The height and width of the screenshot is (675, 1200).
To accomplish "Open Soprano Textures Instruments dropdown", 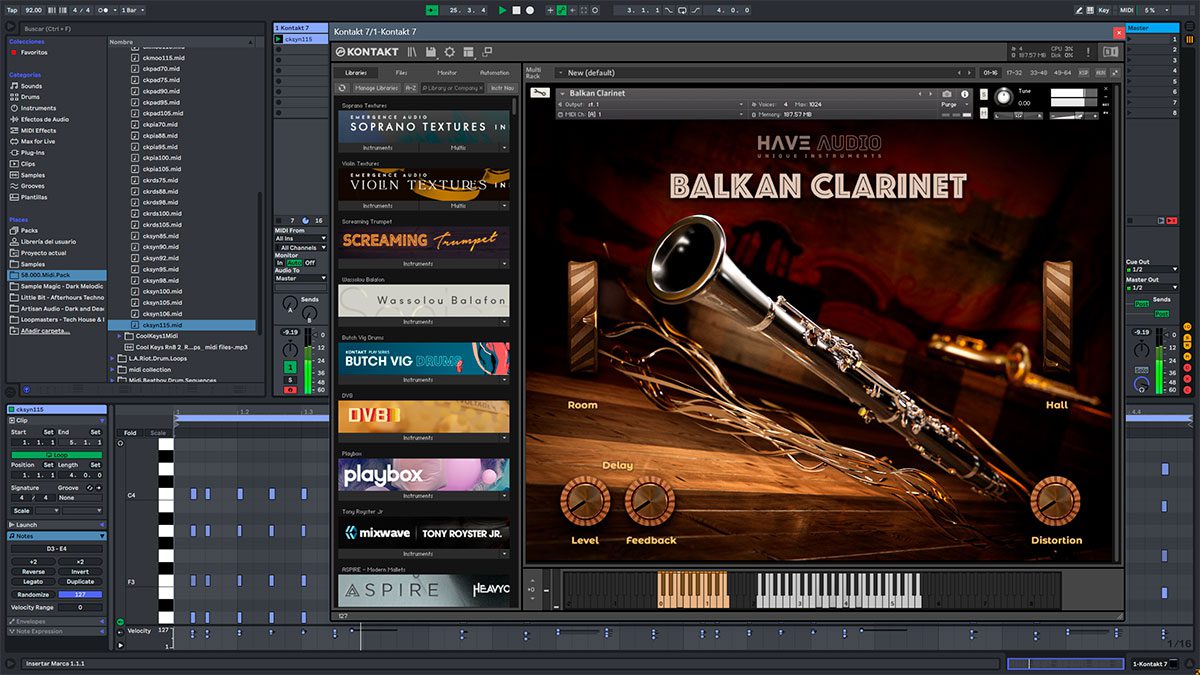I will pos(378,148).
